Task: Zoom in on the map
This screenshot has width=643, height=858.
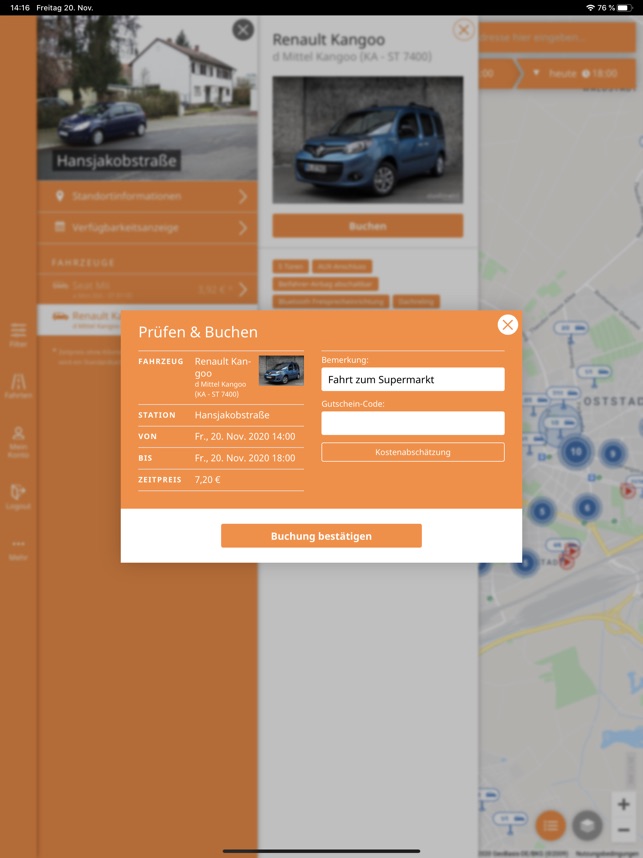Action: pyautogui.click(x=623, y=804)
